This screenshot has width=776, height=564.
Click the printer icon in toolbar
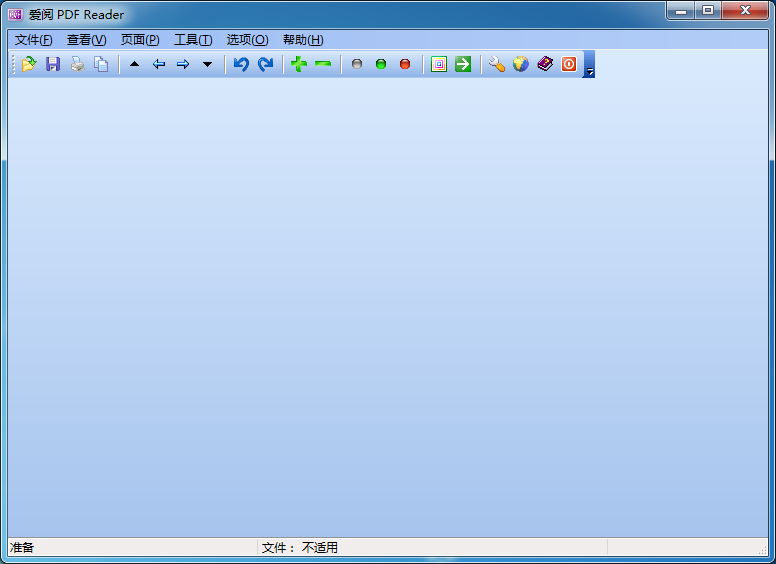(77, 64)
